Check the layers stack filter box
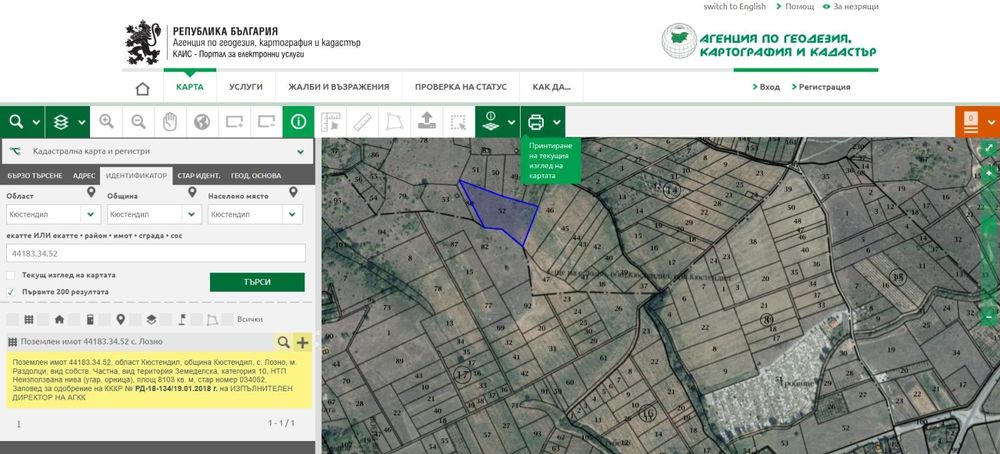1000x454 pixels. point(135,319)
